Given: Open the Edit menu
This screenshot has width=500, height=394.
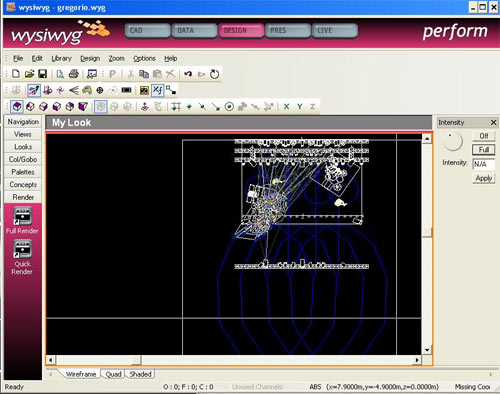Looking at the screenshot, I should 37,58.
